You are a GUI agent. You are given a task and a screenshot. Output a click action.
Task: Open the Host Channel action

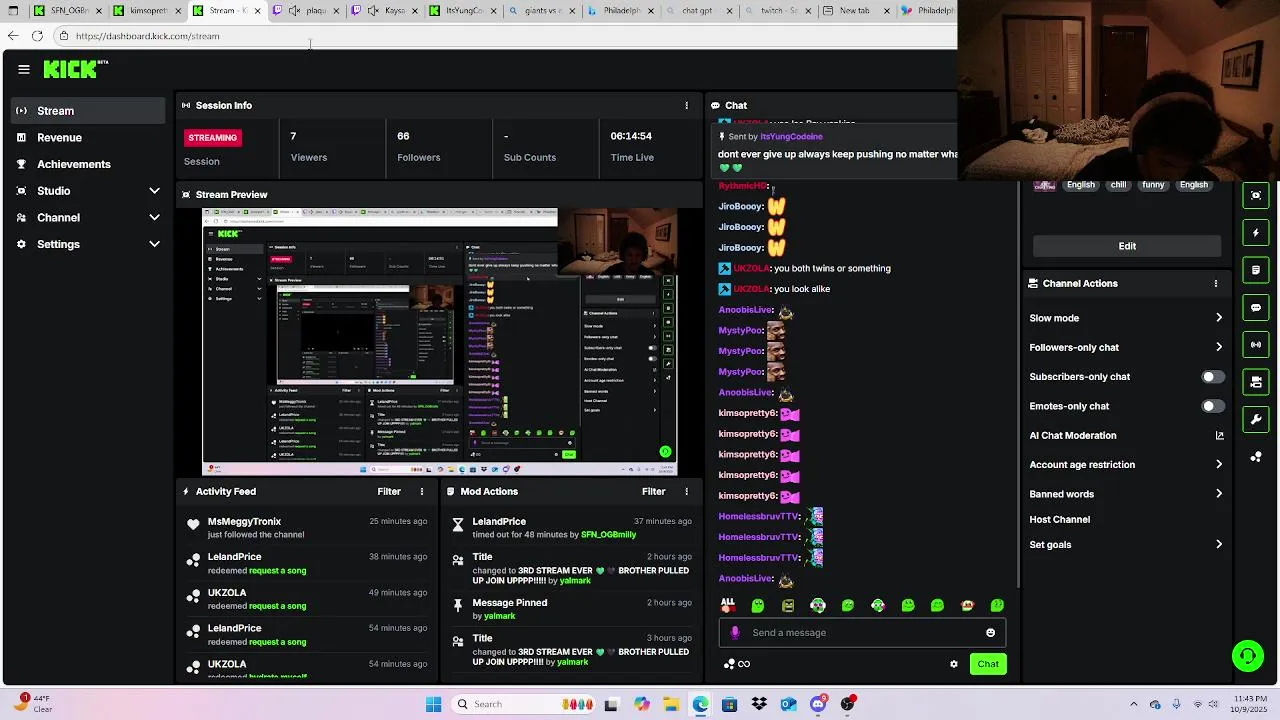tap(1060, 519)
